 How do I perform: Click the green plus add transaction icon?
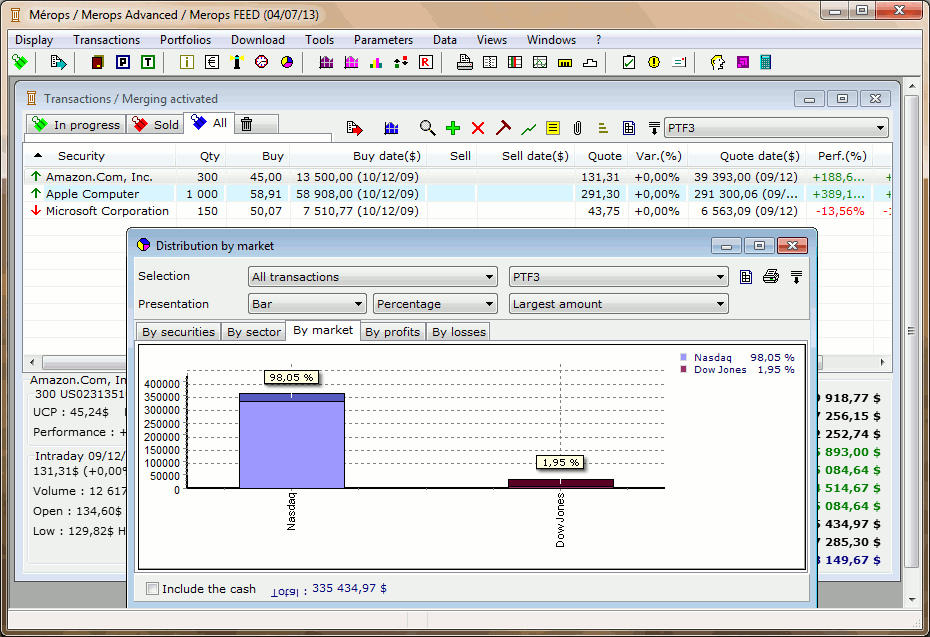point(453,128)
